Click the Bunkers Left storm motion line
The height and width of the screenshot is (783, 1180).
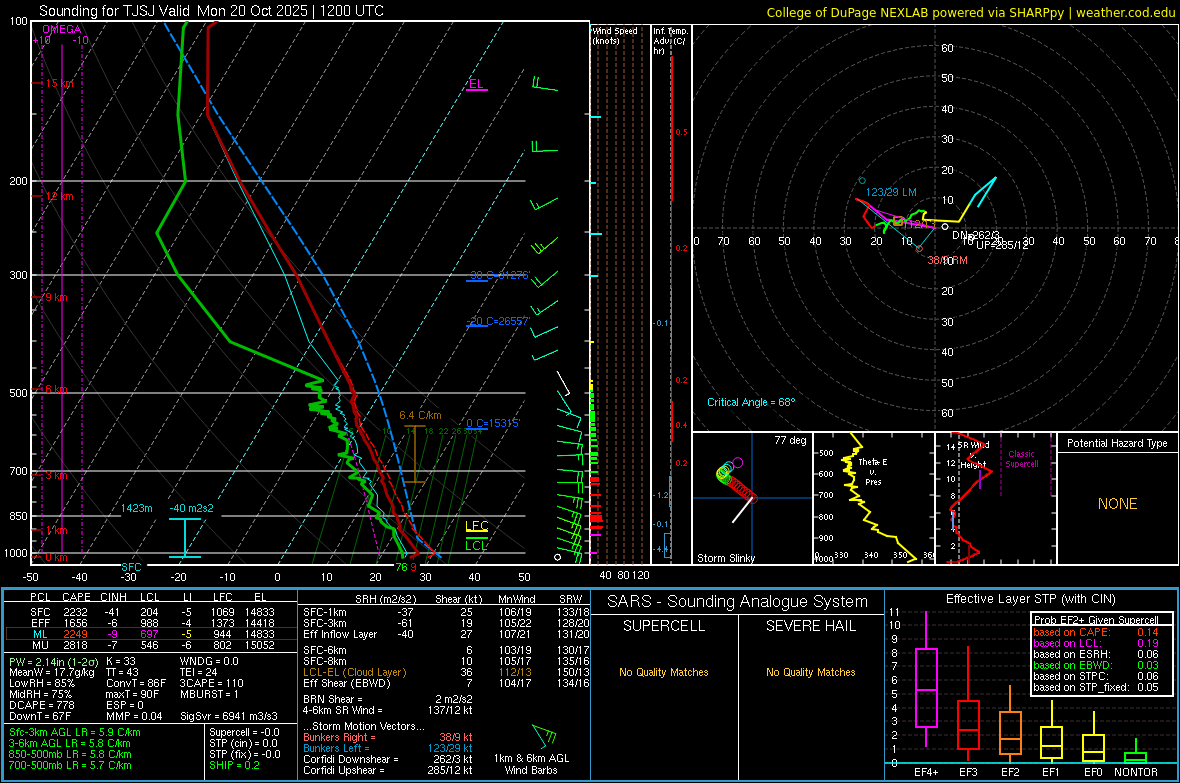(388, 748)
